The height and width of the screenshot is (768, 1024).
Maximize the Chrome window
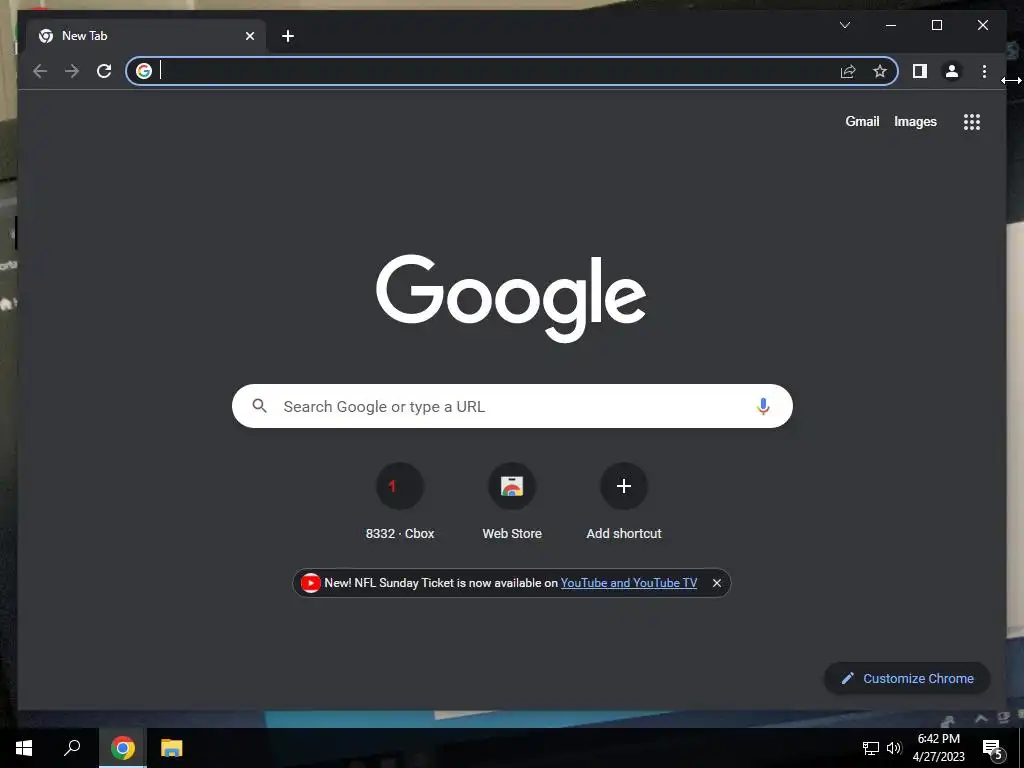[936, 25]
